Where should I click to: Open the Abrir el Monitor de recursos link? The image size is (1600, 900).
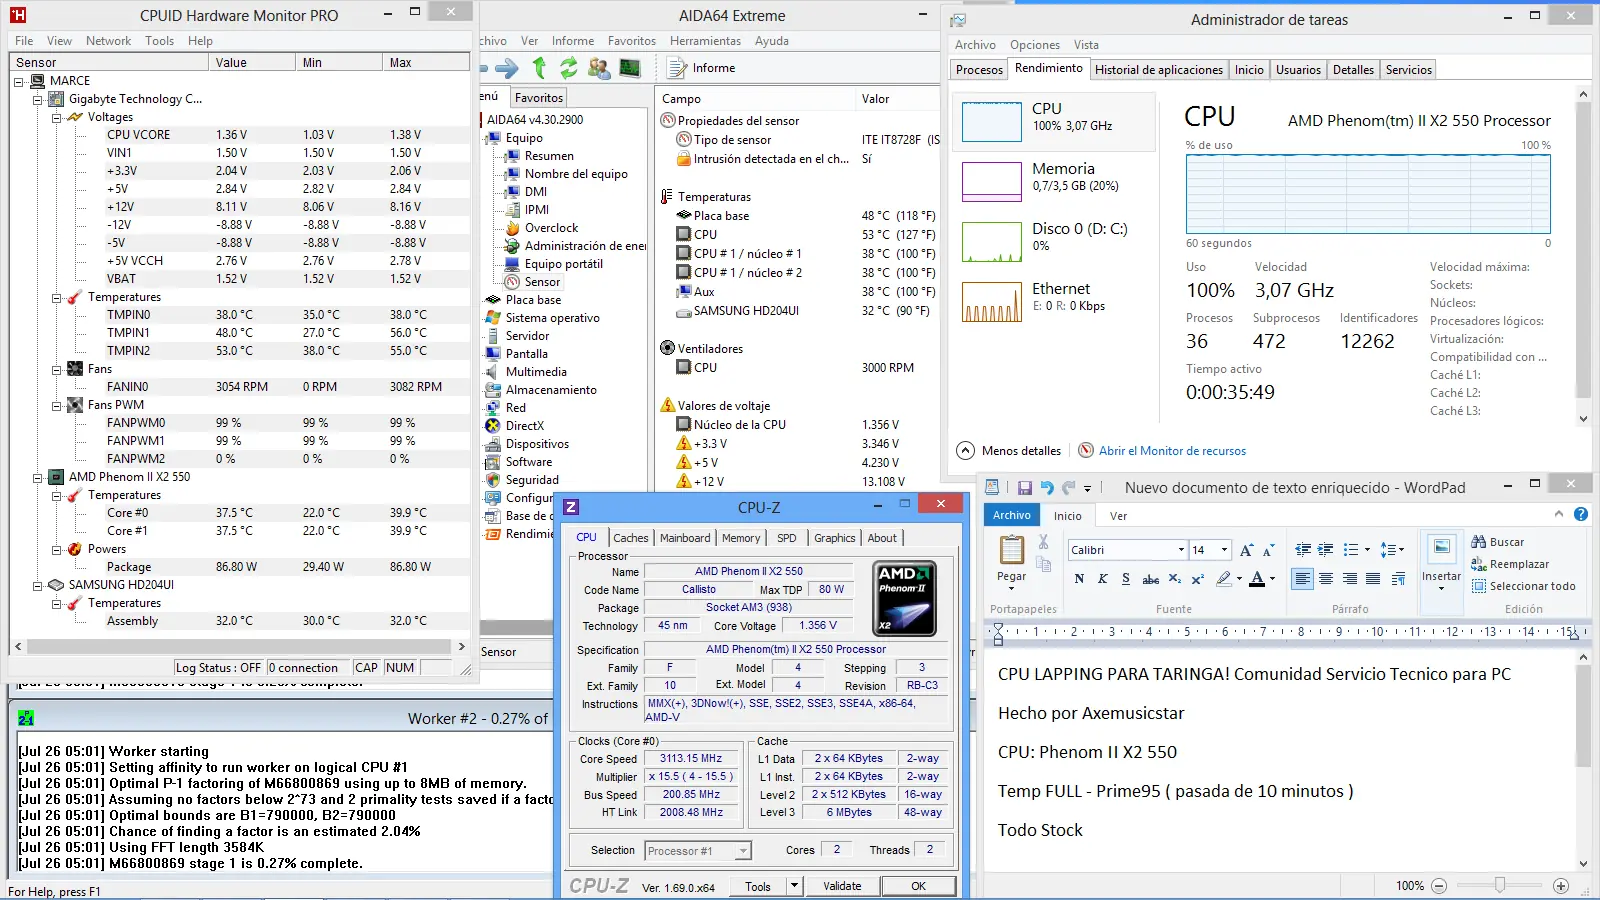click(x=1172, y=451)
